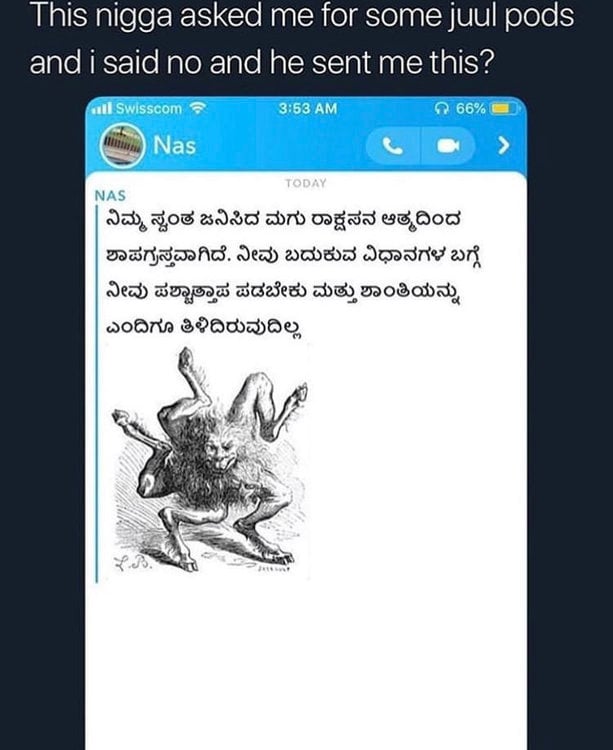Tap the 3:53 AM clock
The width and height of the screenshot is (613, 750).
point(307,109)
